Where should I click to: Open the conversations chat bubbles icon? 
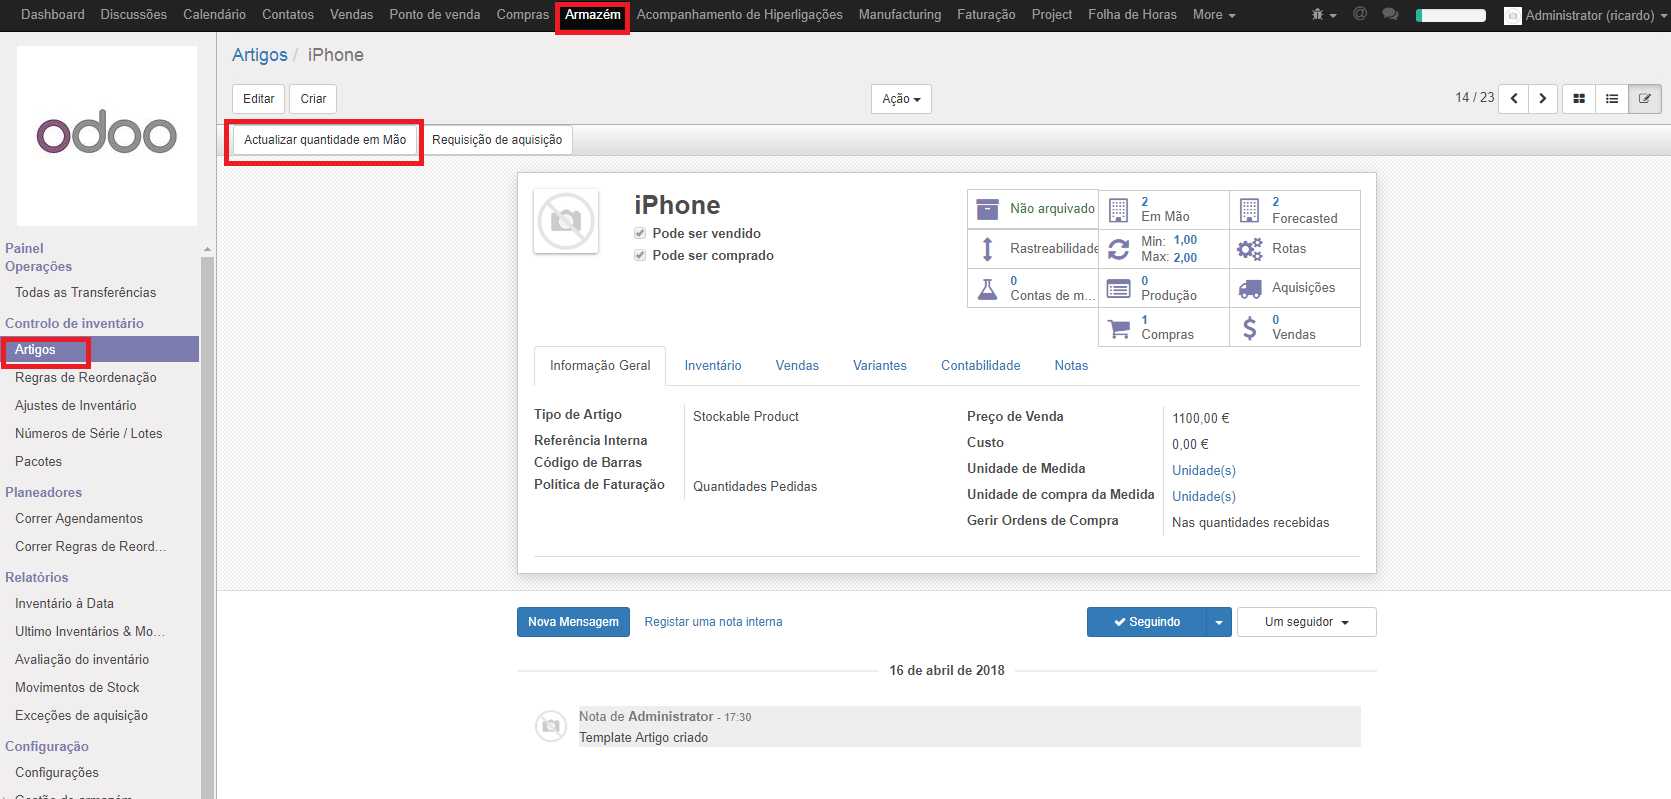(1390, 14)
